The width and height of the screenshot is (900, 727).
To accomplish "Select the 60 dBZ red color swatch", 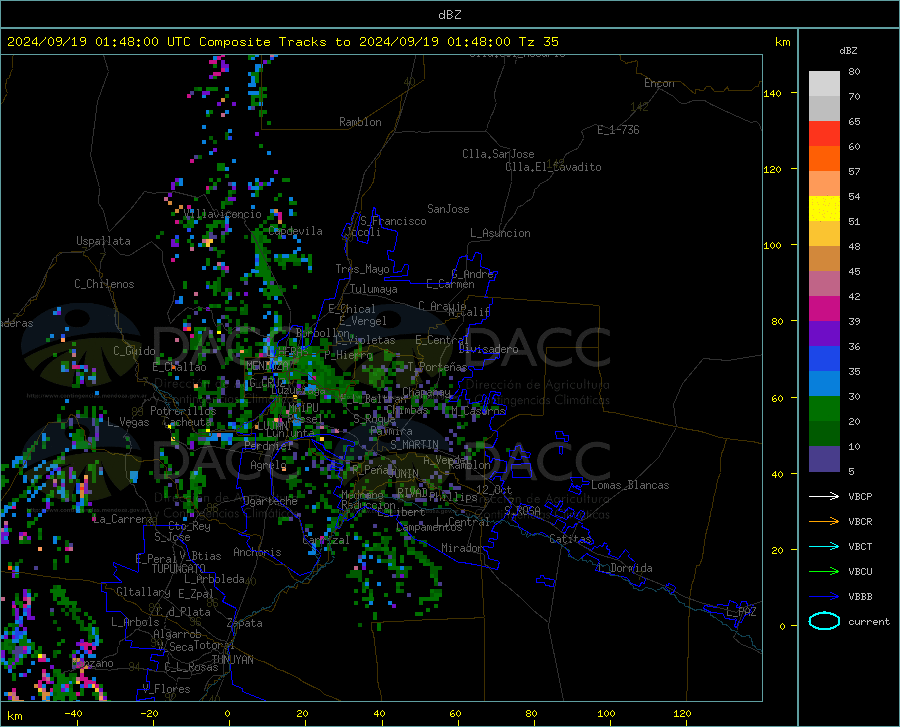I will click(x=824, y=134).
